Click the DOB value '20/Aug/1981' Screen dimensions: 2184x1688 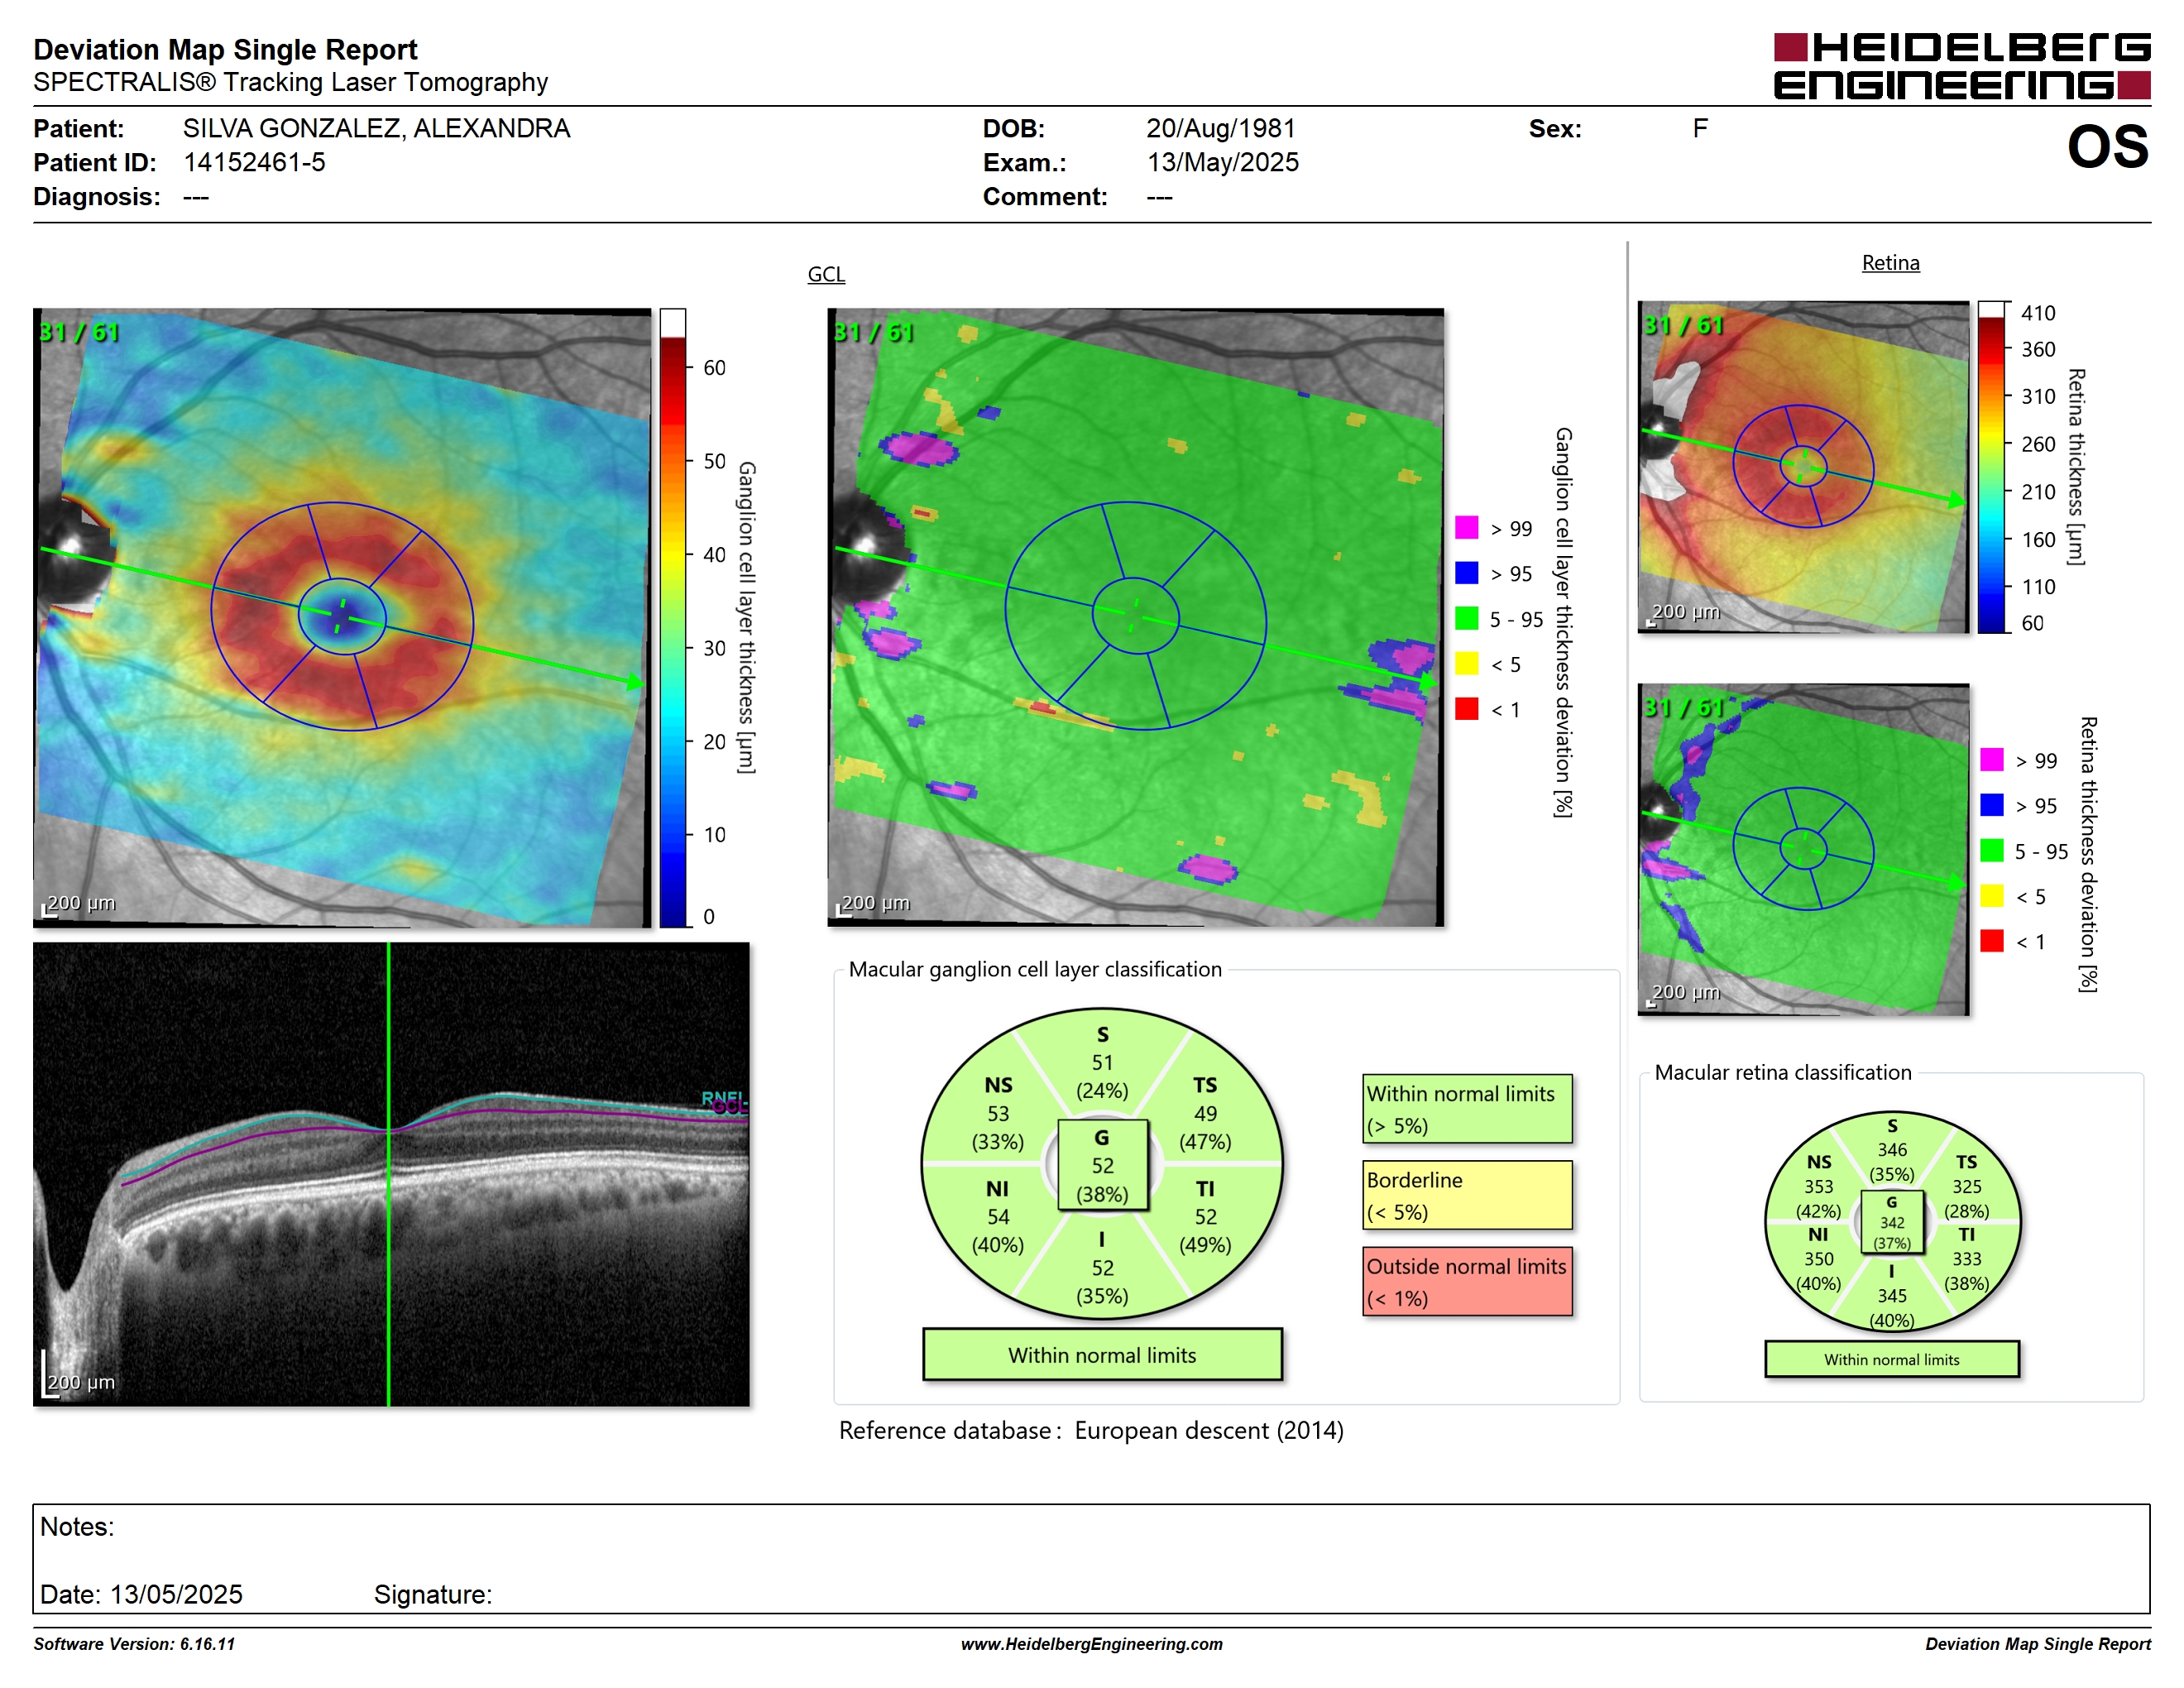1220,128
